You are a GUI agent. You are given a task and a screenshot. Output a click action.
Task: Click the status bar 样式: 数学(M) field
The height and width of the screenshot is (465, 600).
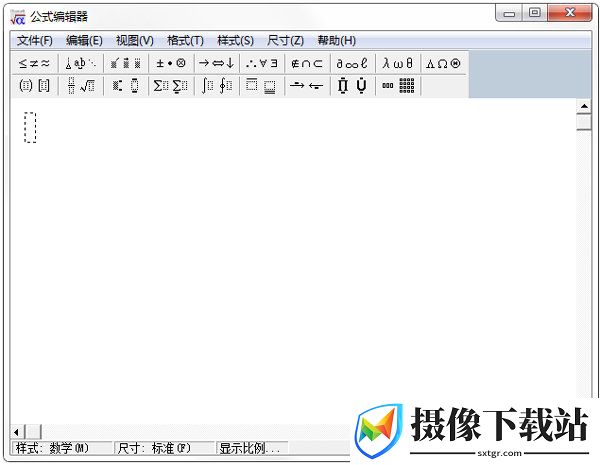tap(62, 448)
